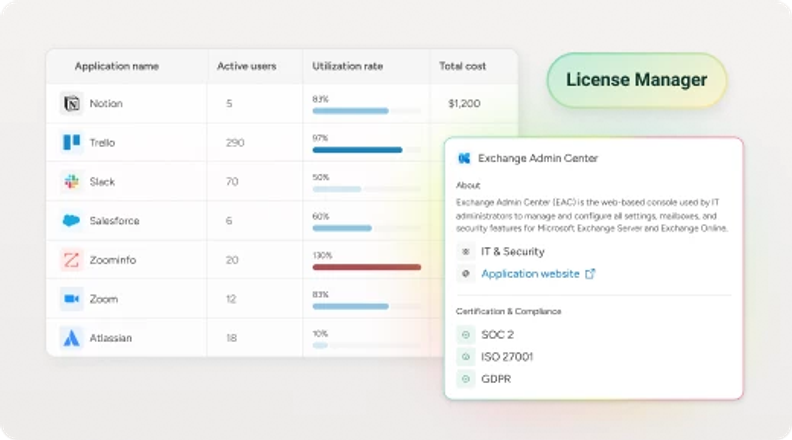Open the Application website link
This screenshot has width=792, height=440.
point(530,274)
